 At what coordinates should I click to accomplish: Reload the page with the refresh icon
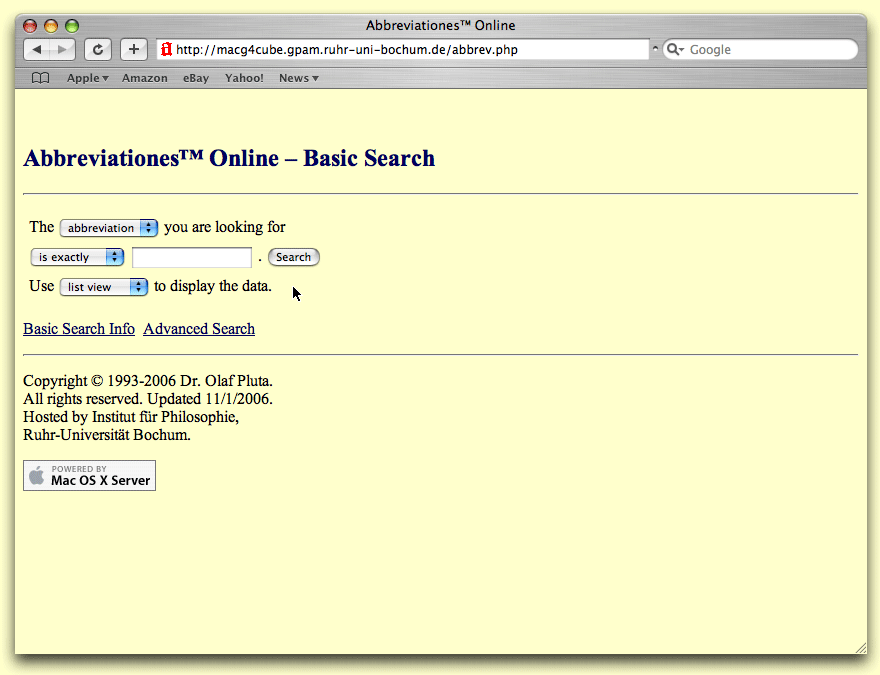tap(97, 49)
